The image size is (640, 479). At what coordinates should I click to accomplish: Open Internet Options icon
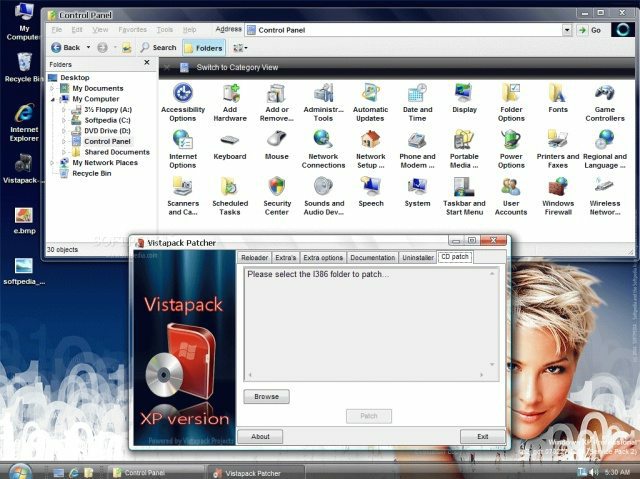click(x=182, y=149)
